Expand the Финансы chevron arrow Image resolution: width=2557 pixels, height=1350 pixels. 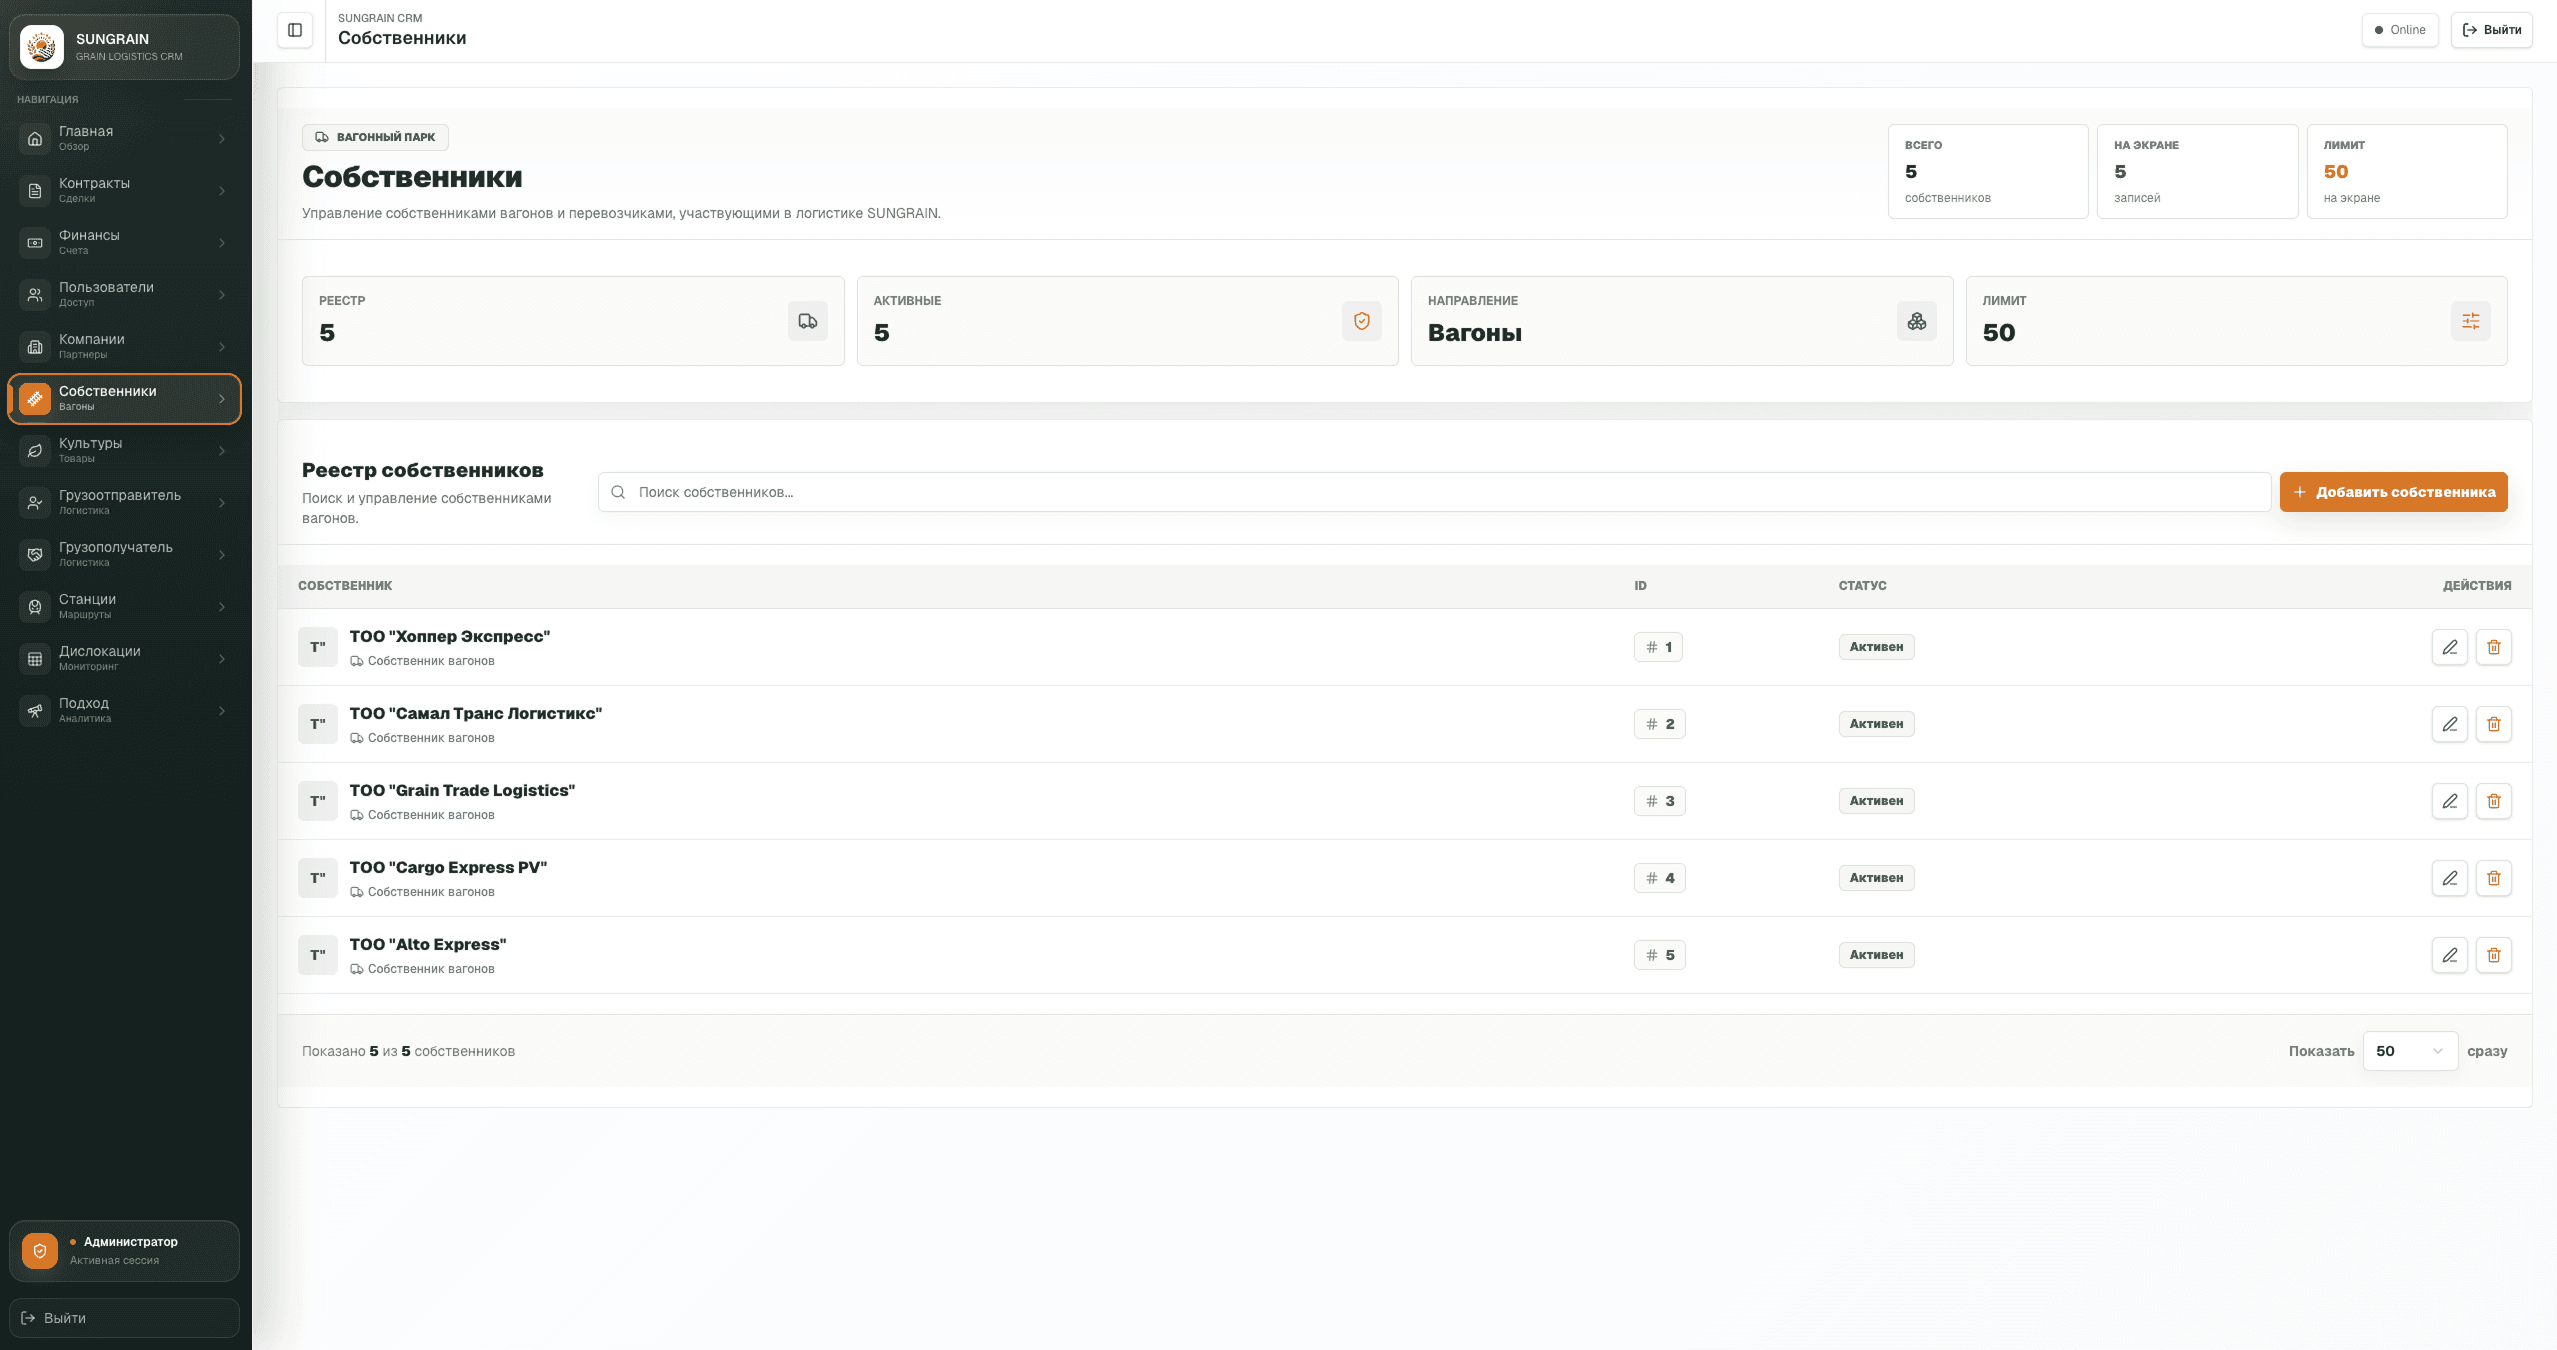(x=222, y=243)
